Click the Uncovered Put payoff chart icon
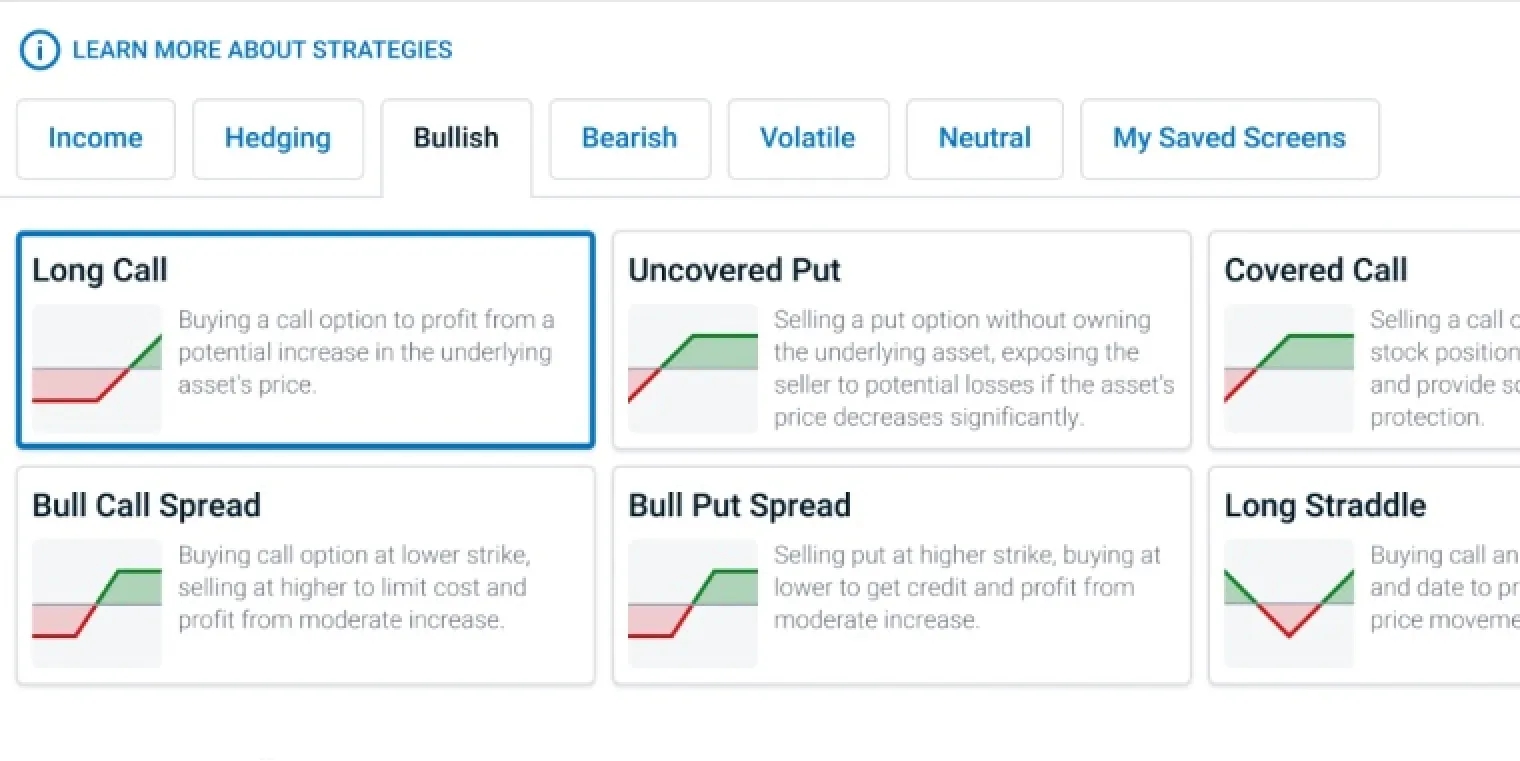 point(693,368)
